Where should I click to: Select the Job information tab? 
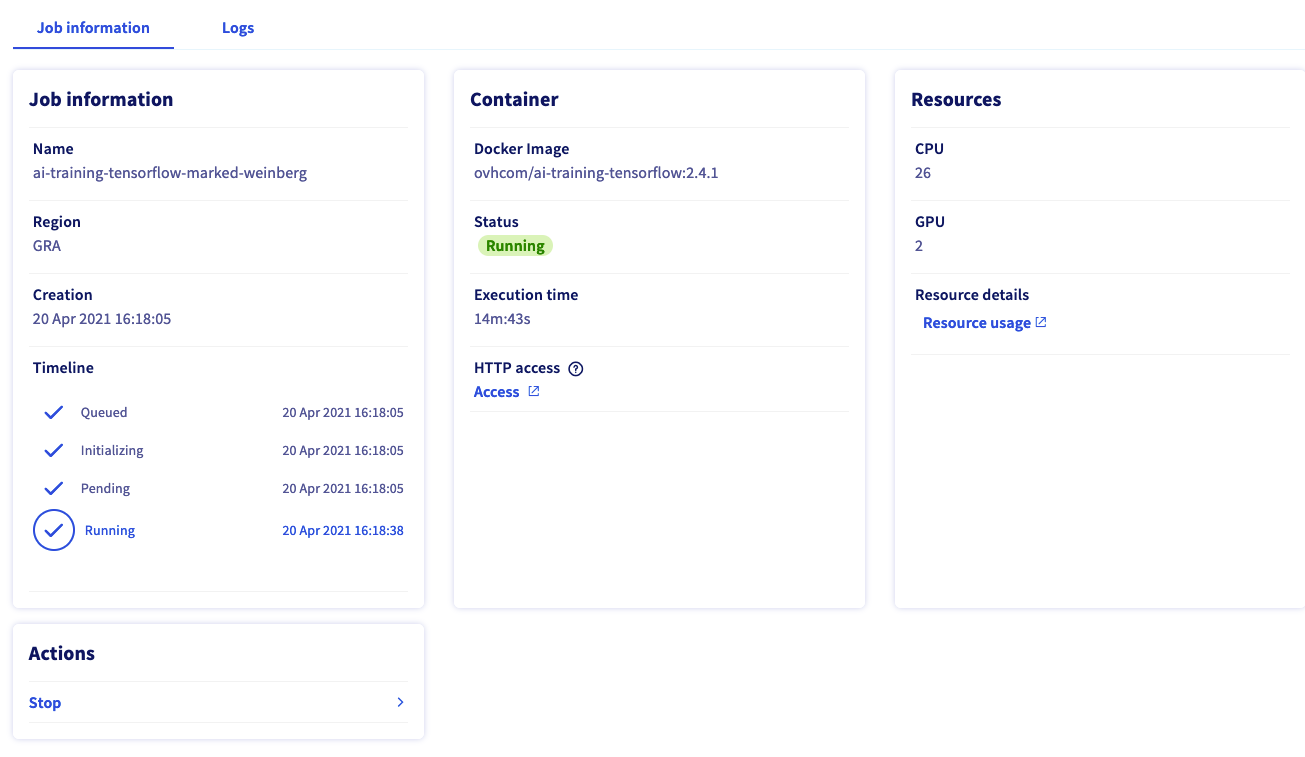(93, 28)
